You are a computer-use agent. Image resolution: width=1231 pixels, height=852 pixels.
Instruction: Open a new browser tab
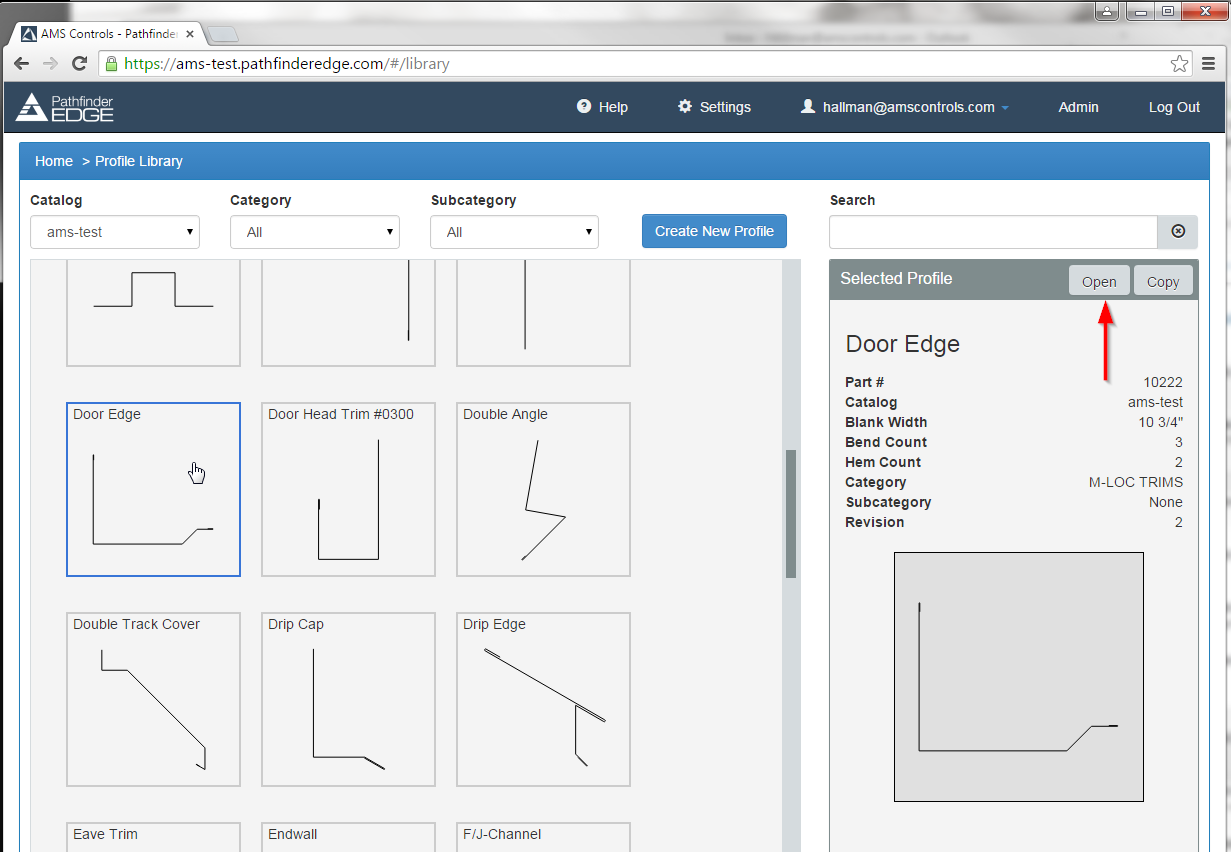(x=224, y=35)
